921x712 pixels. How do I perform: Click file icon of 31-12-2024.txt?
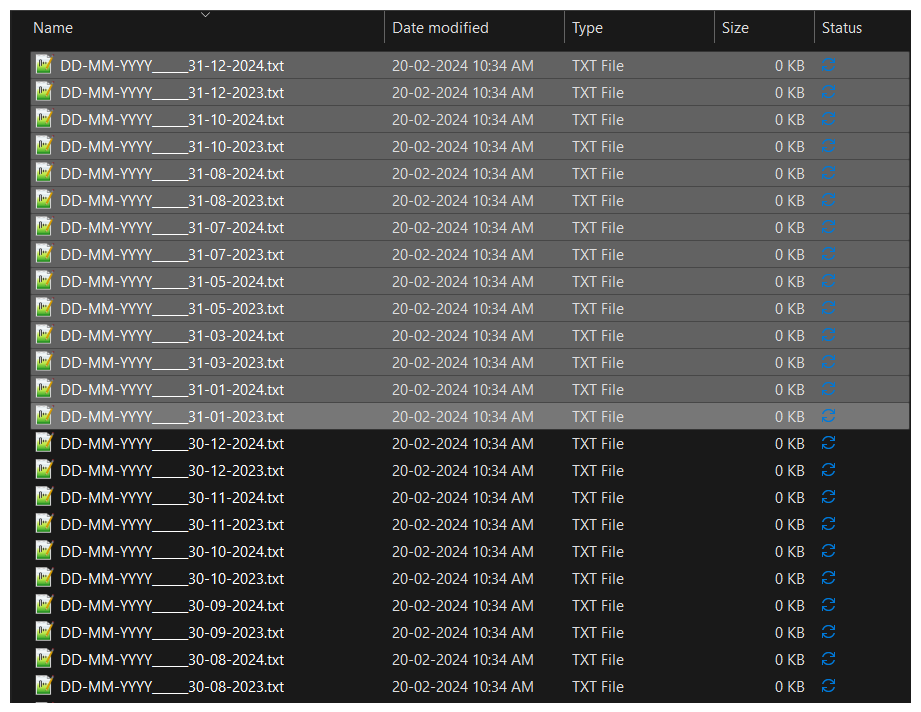(x=44, y=66)
